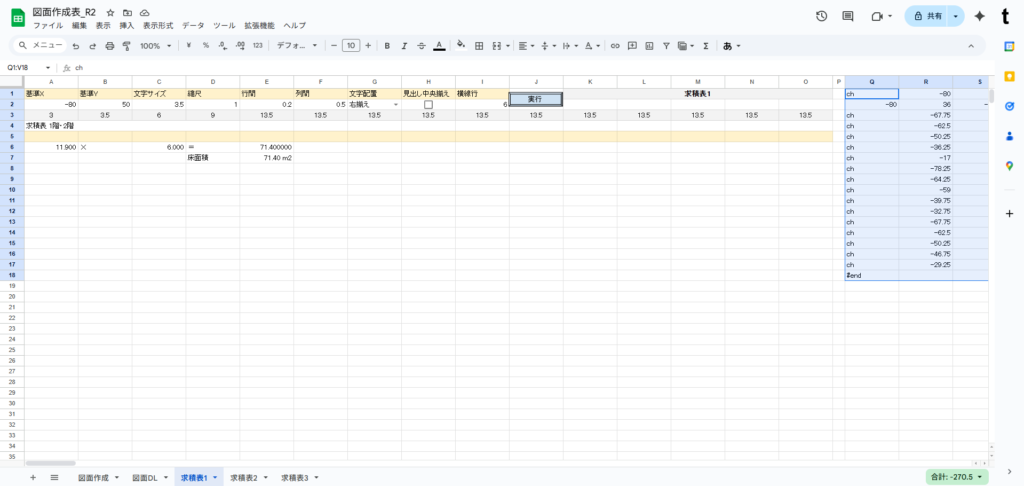Open the 挿入 menu
The image size is (1024, 486).
point(127,25)
